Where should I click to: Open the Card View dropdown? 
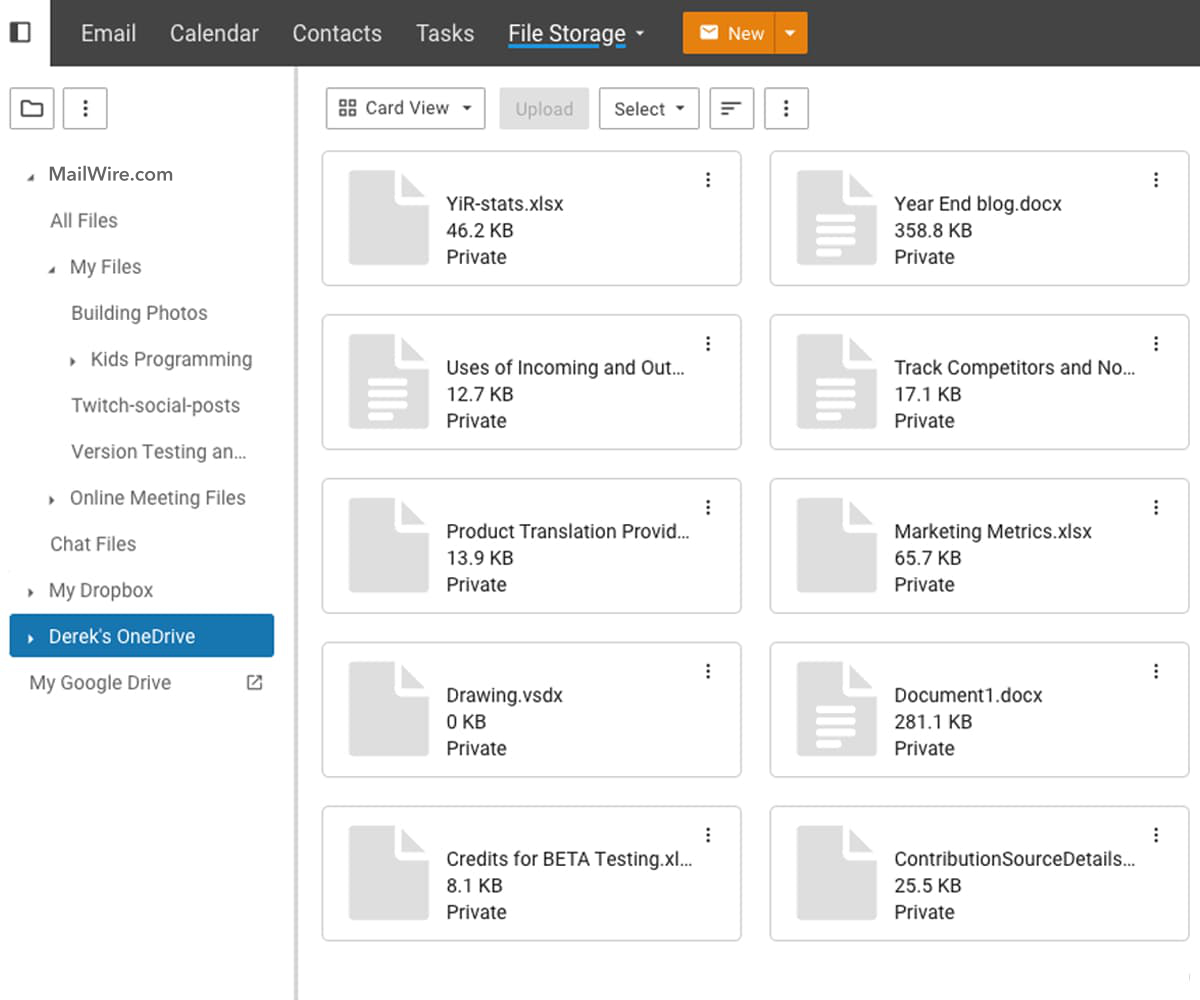click(x=405, y=108)
